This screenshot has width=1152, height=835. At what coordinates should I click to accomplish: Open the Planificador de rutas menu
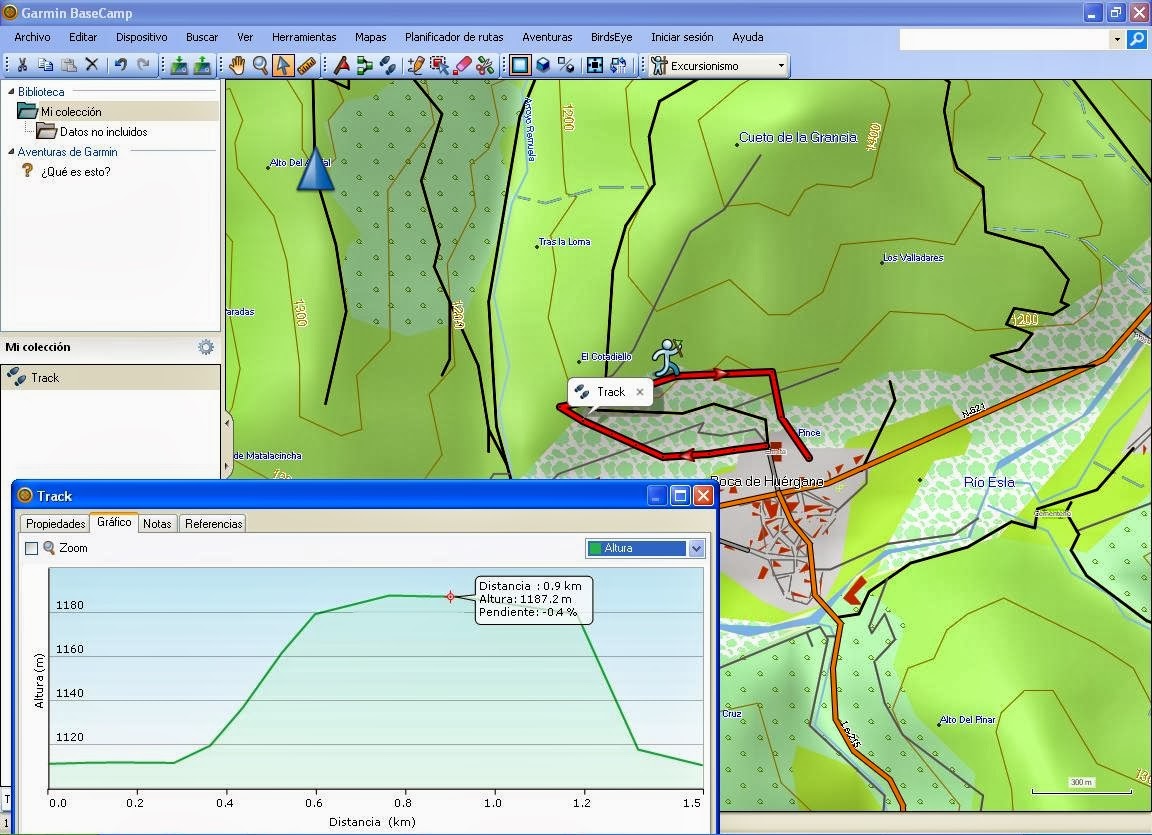454,37
